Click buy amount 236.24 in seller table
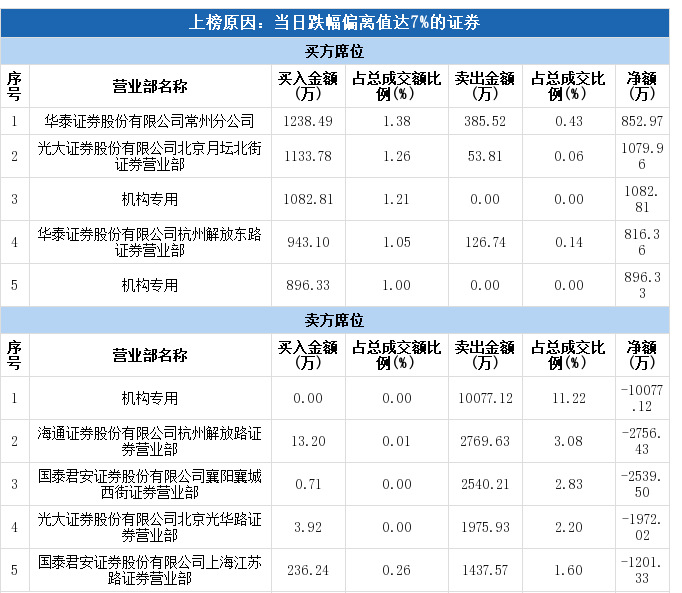 click(x=308, y=570)
